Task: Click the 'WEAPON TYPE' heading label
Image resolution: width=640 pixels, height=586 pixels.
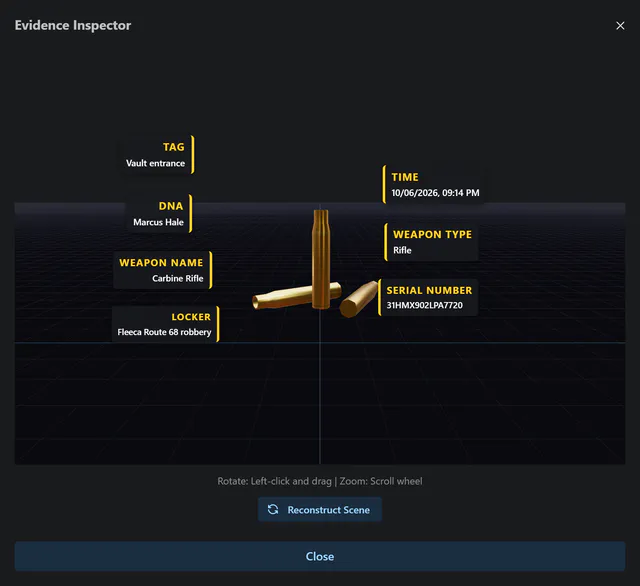Action: click(x=432, y=234)
